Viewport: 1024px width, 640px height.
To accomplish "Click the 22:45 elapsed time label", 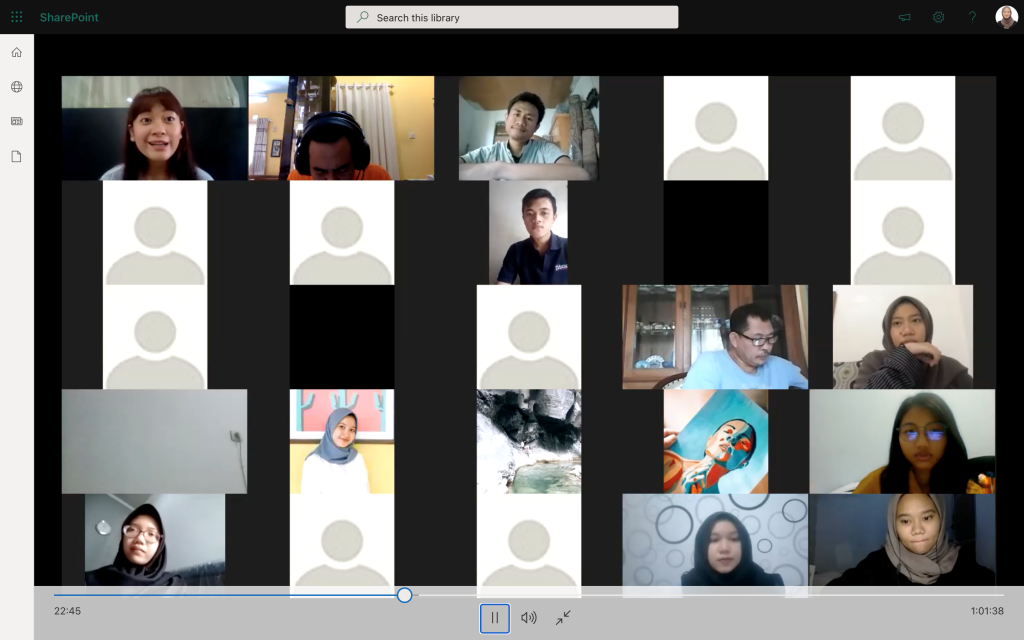I will (x=67, y=611).
